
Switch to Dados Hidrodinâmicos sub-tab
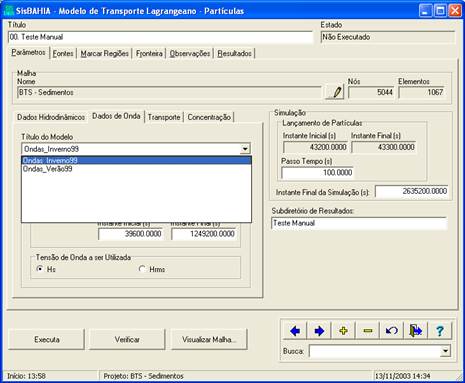tap(51, 117)
